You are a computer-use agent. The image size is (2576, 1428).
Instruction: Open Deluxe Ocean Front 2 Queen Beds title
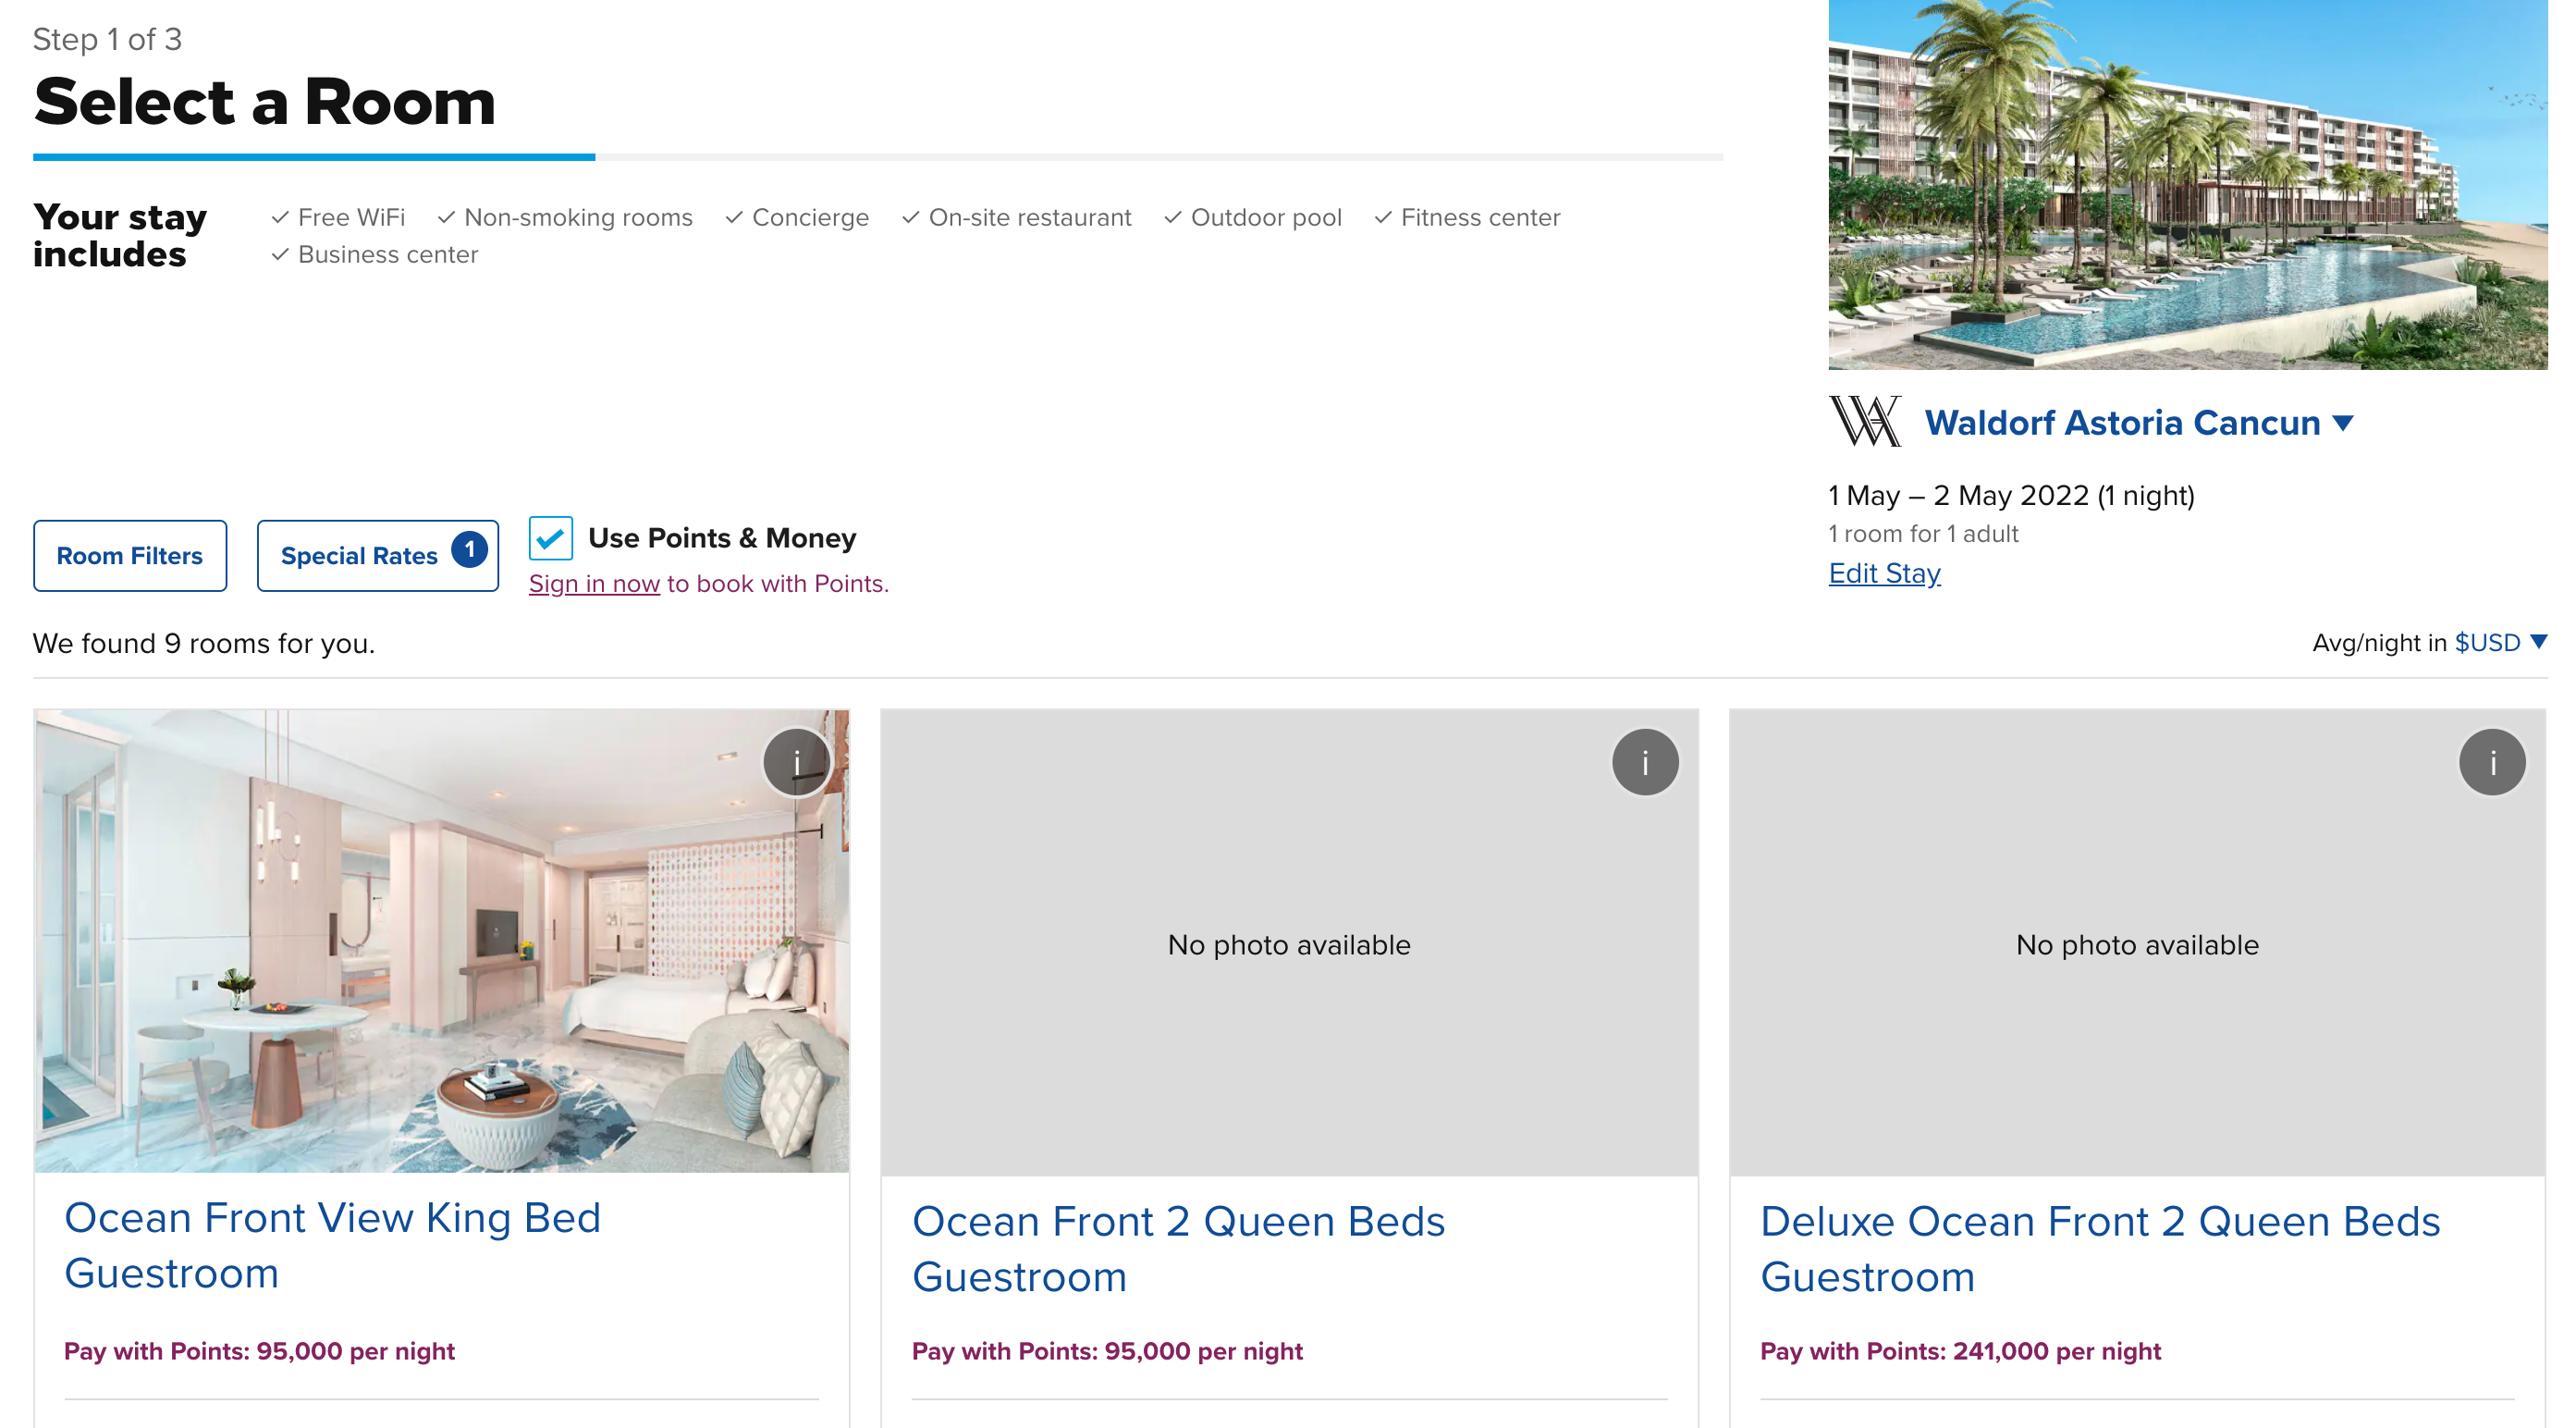(x=2099, y=1248)
